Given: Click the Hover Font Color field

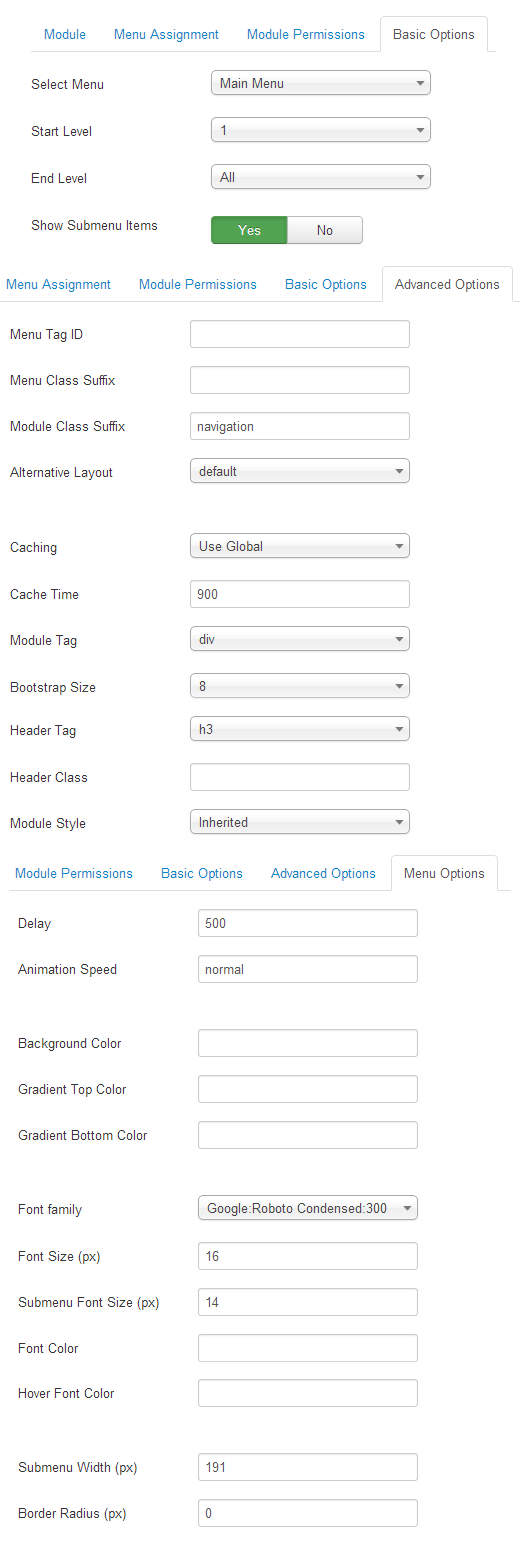Looking at the screenshot, I should [308, 1393].
